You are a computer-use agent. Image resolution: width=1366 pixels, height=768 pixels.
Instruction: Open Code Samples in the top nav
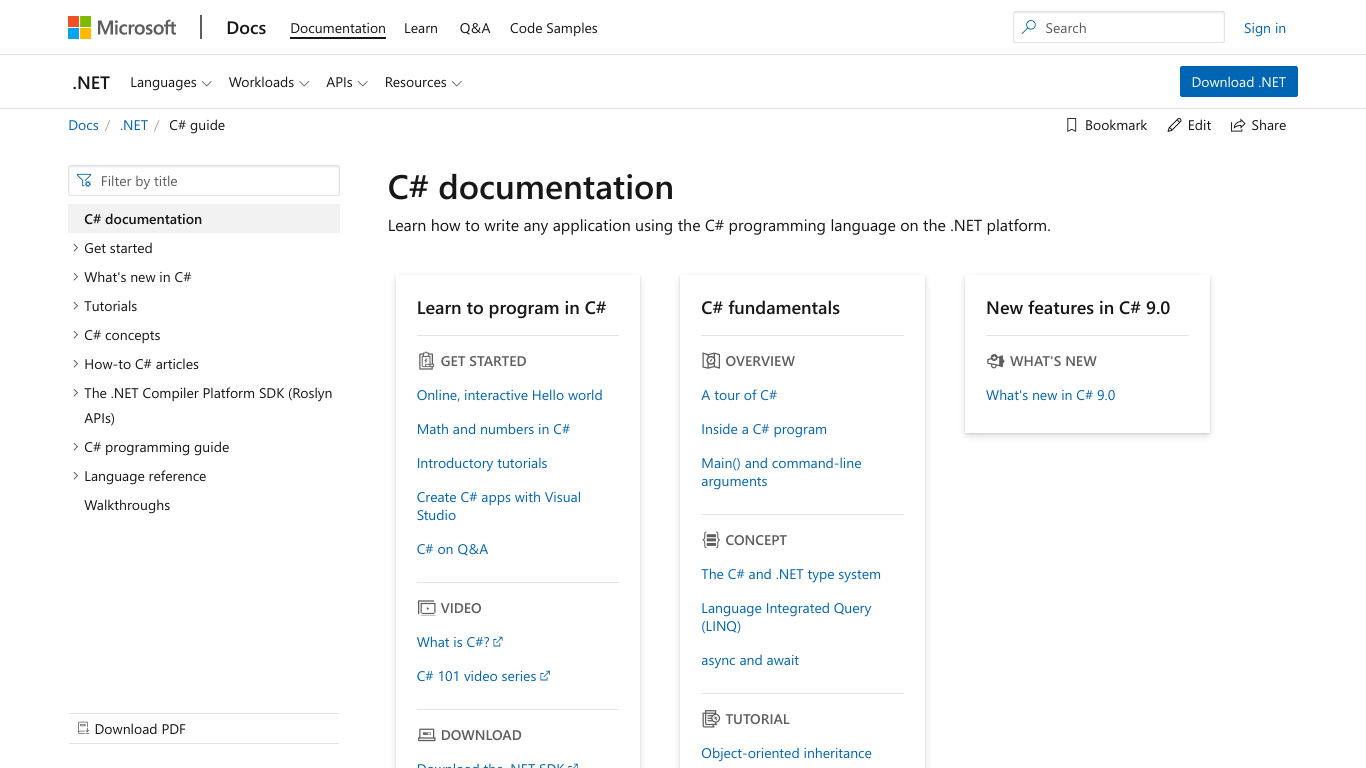click(x=554, y=28)
